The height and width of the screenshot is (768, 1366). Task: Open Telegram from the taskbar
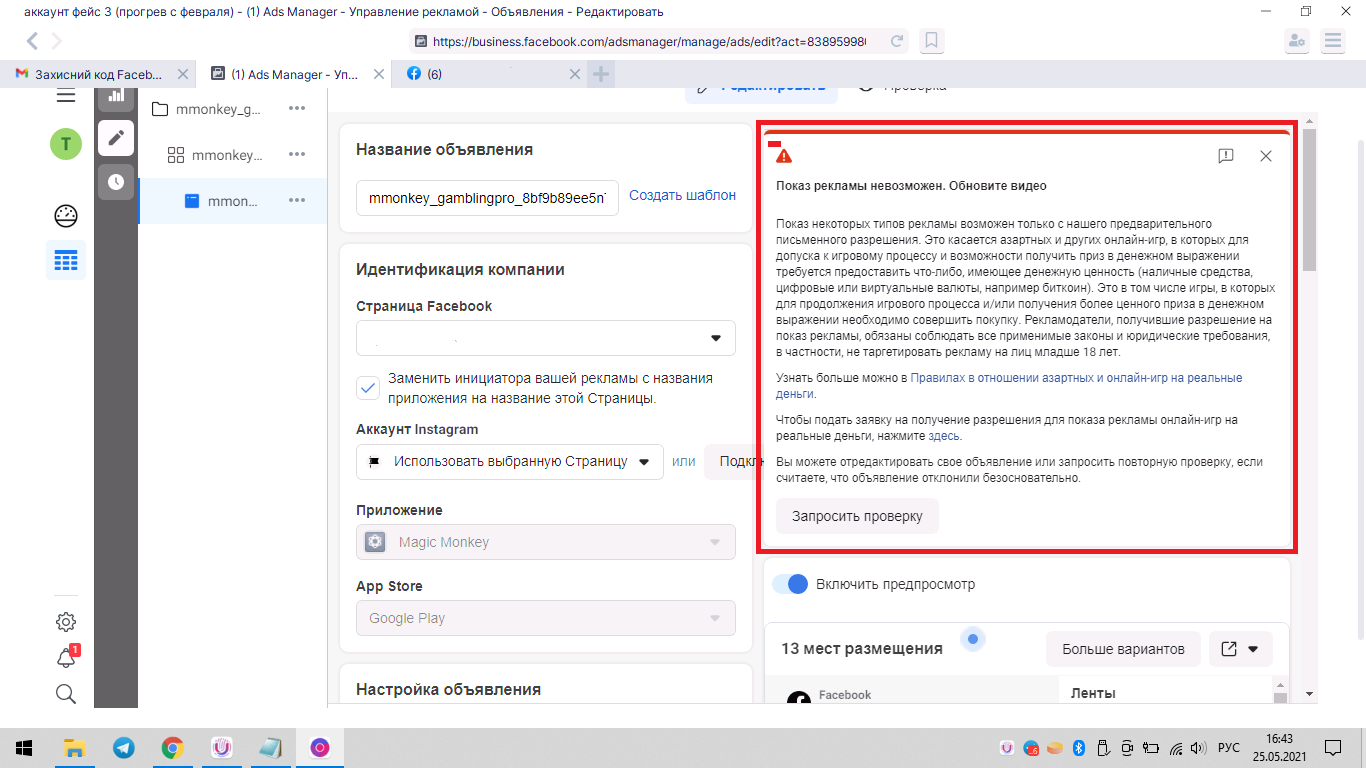click(x=124, y=747)
